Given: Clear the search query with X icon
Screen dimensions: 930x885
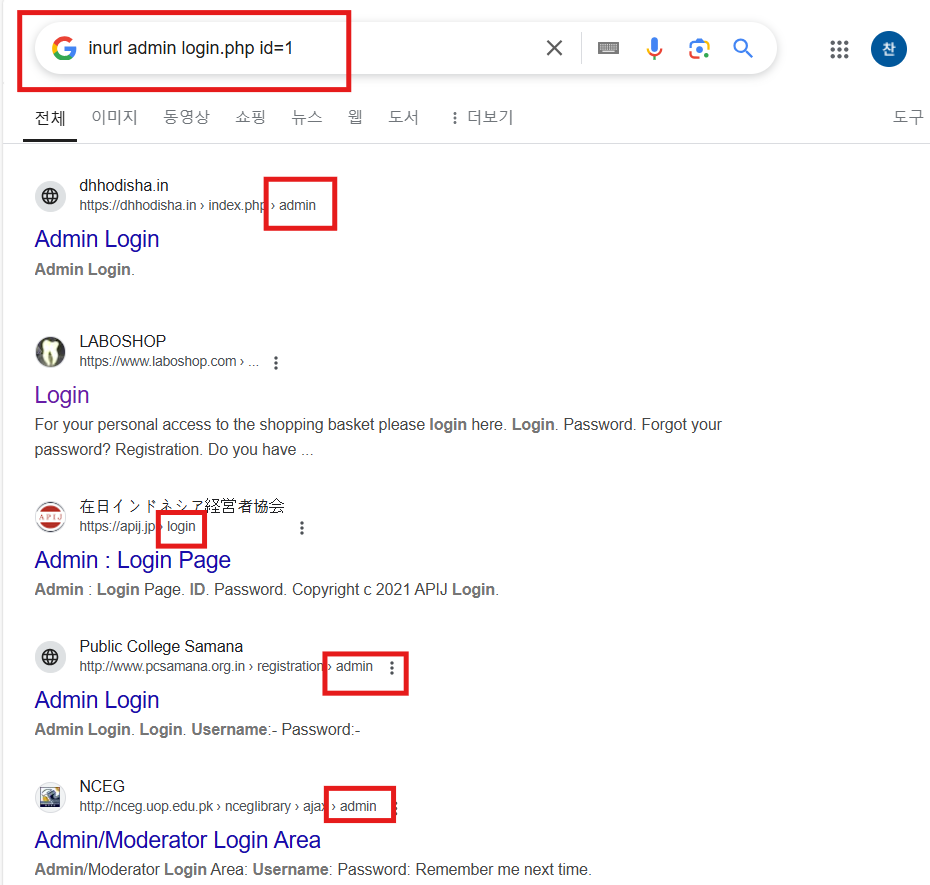Looking at the screenshot, I should [554, 48].
